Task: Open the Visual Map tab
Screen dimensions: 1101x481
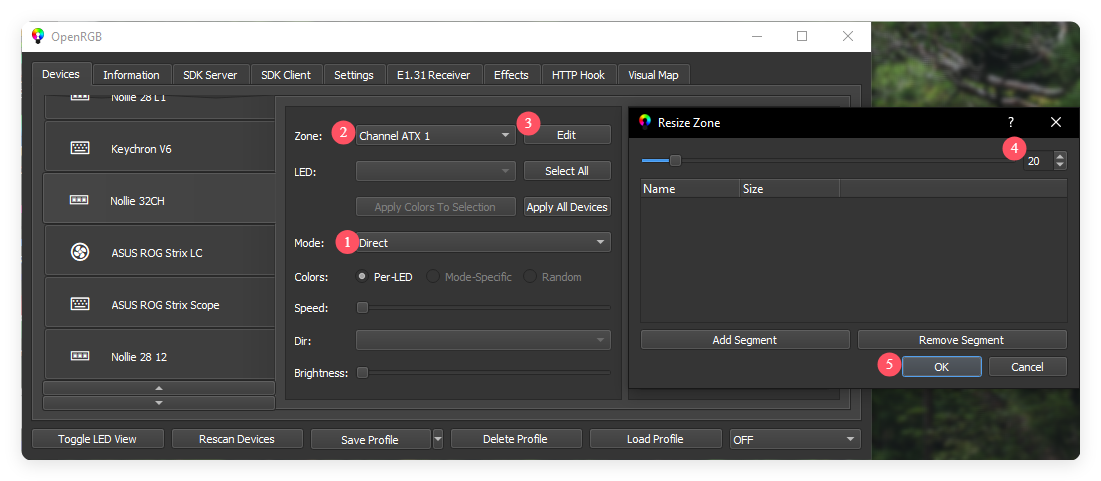Action: (654, 74)
